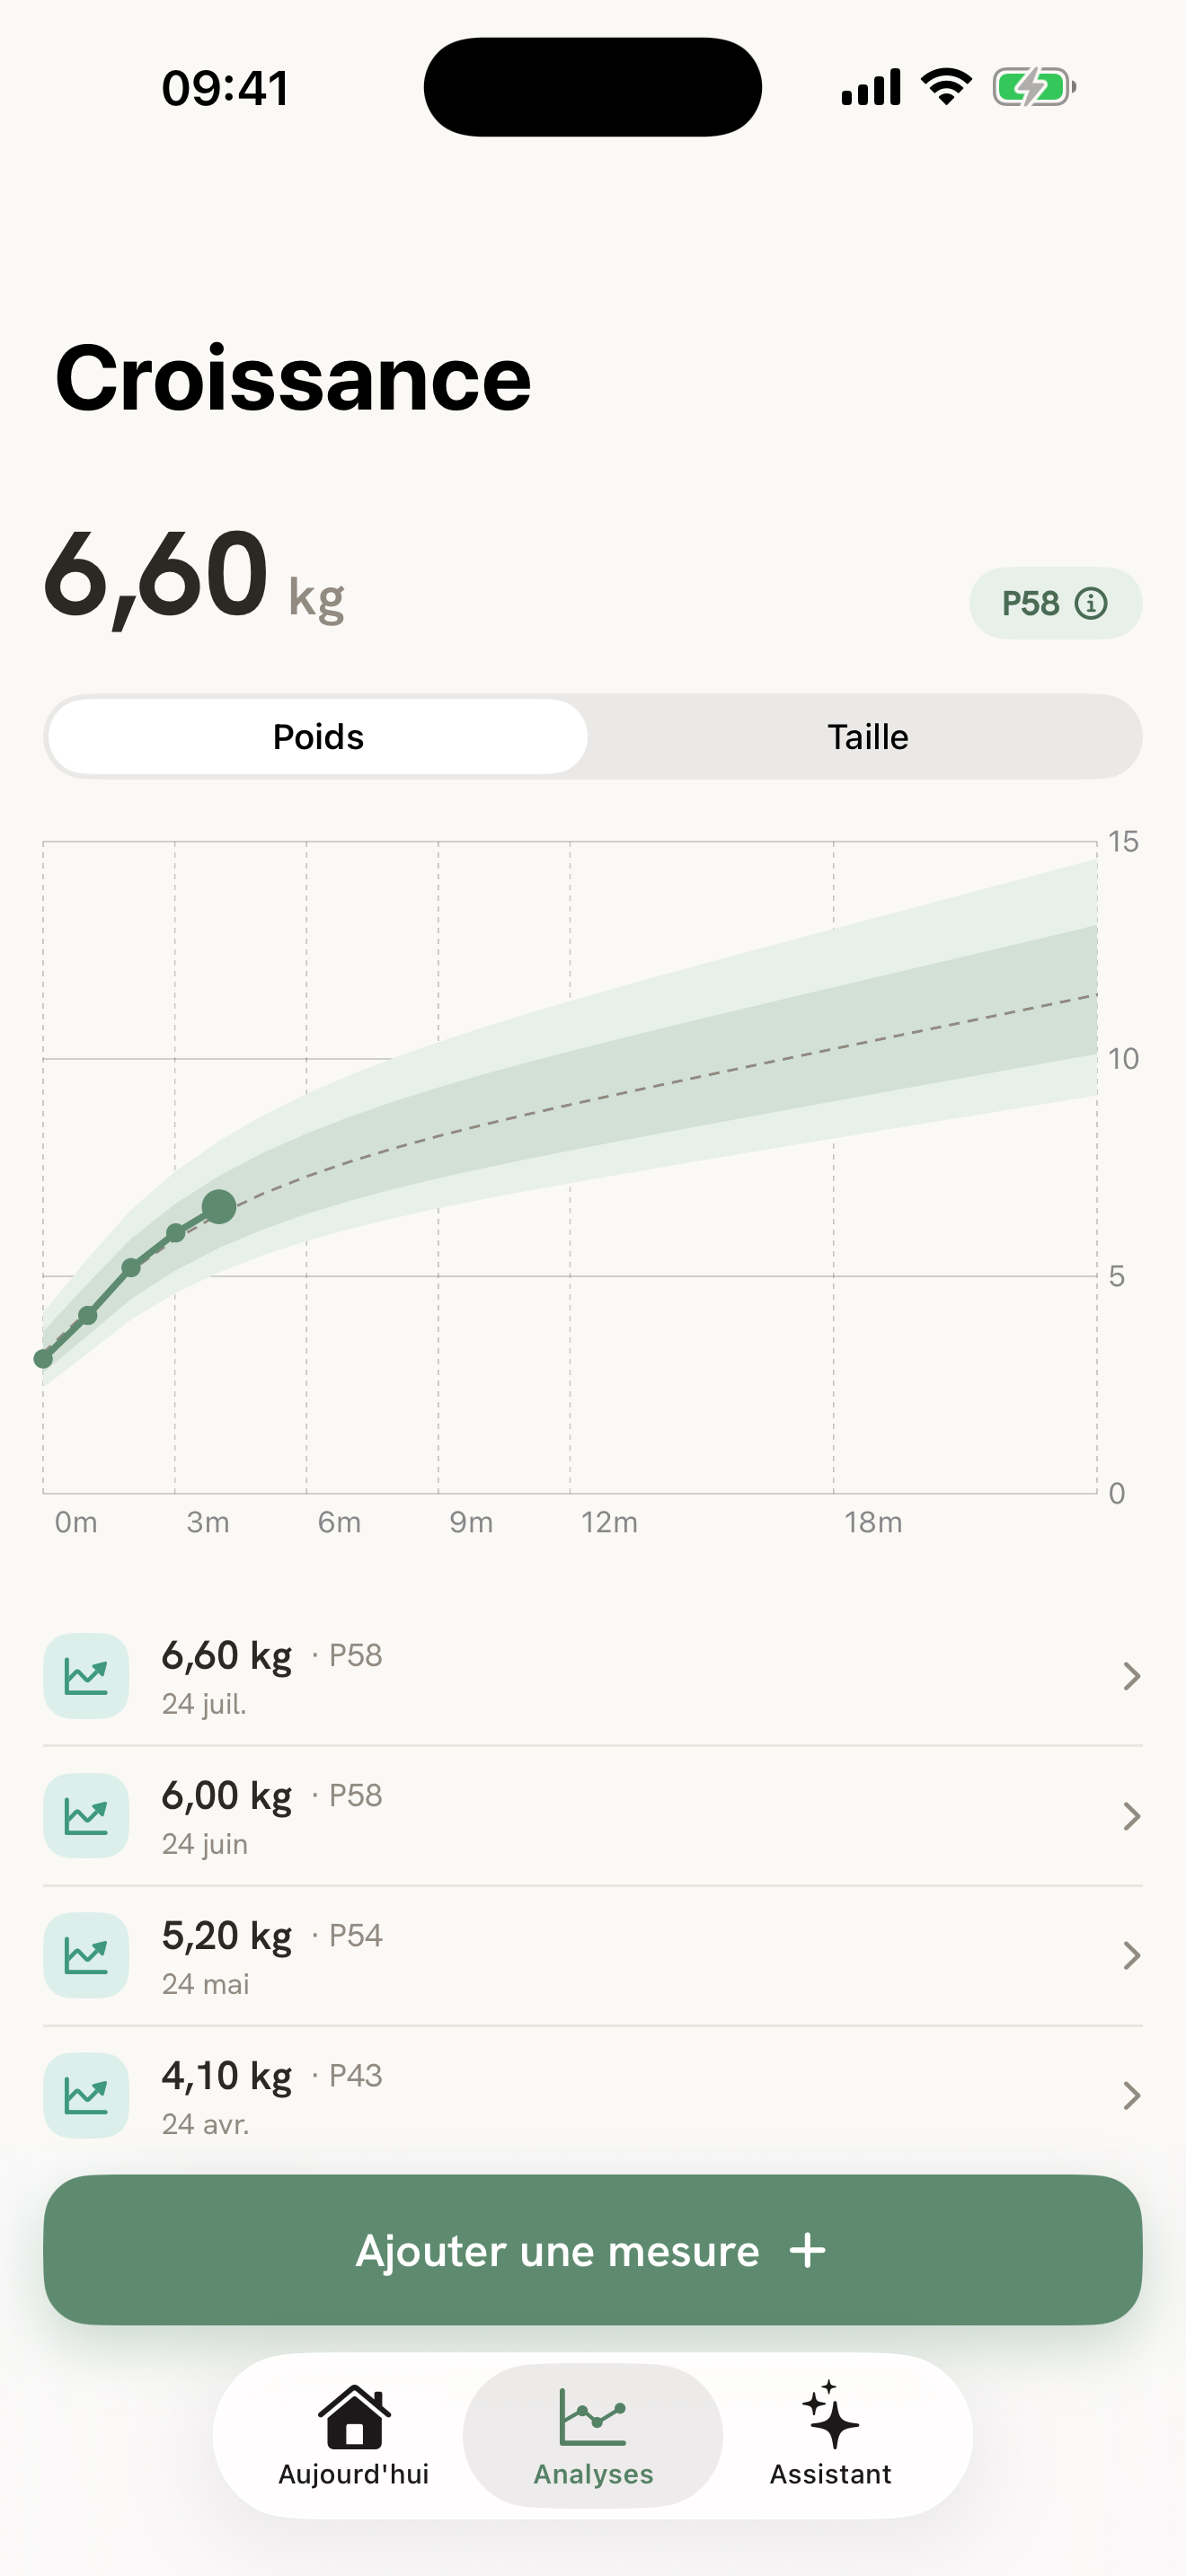Image resolution: width=1186 pixels, height=2576 pixels.
Task: Tap the P58 percentile info badge
Action: click(1055, 603)
